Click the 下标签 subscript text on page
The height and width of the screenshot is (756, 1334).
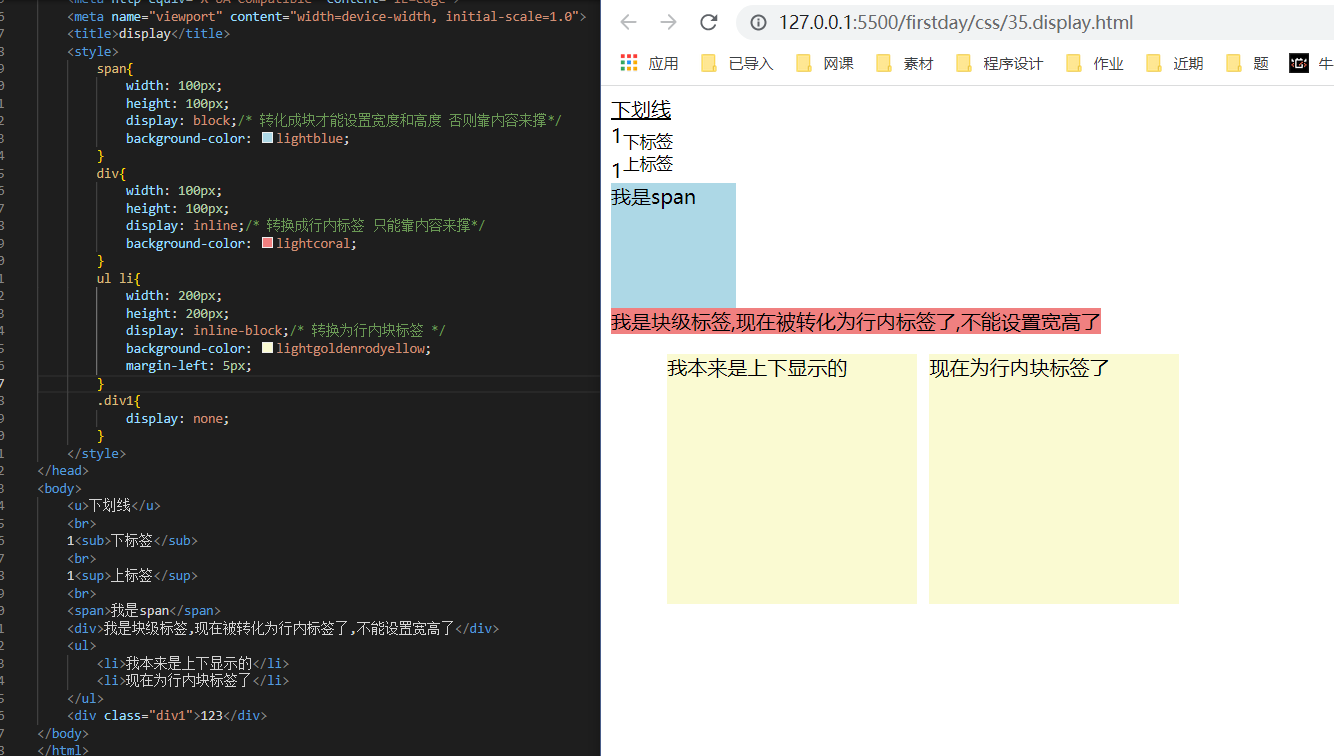point(648,142)
